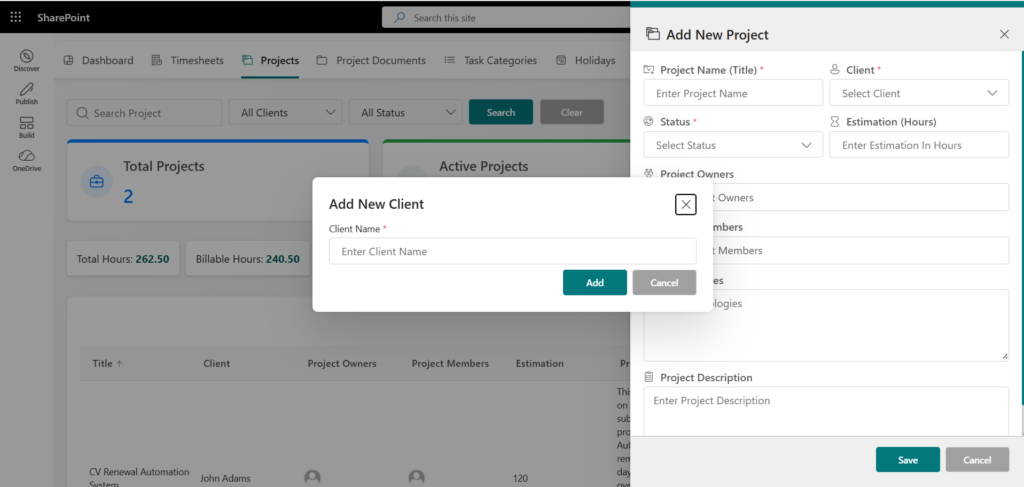Focus the Enter Client Name field
This screenshot has width=1024, height=487.
coord(513,251)
